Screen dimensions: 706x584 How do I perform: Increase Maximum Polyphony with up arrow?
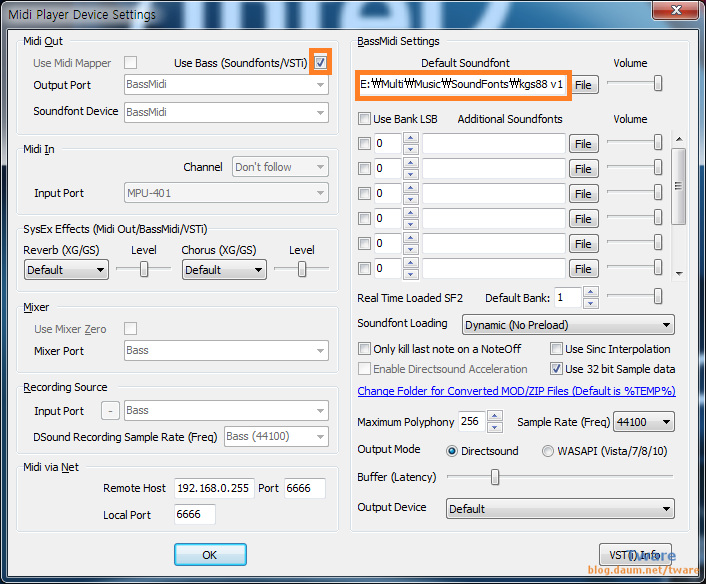(x=494, y=416)
